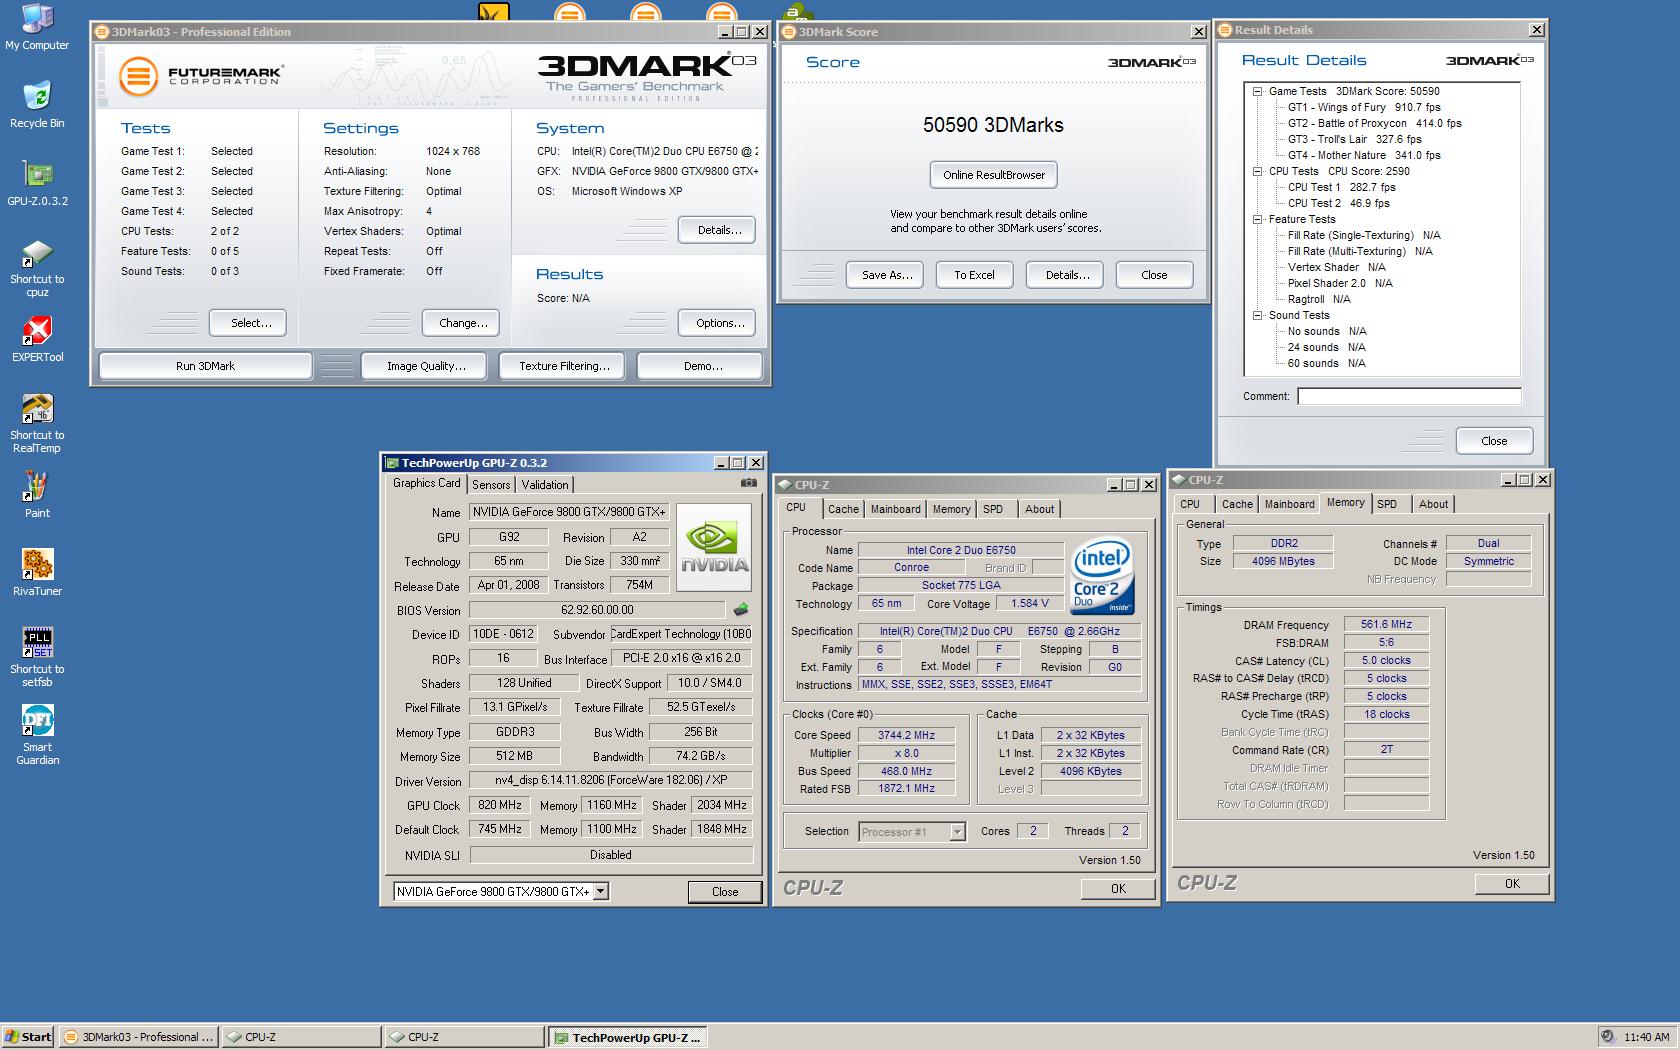Click Close button in GPU-Z

coord(725,892)
